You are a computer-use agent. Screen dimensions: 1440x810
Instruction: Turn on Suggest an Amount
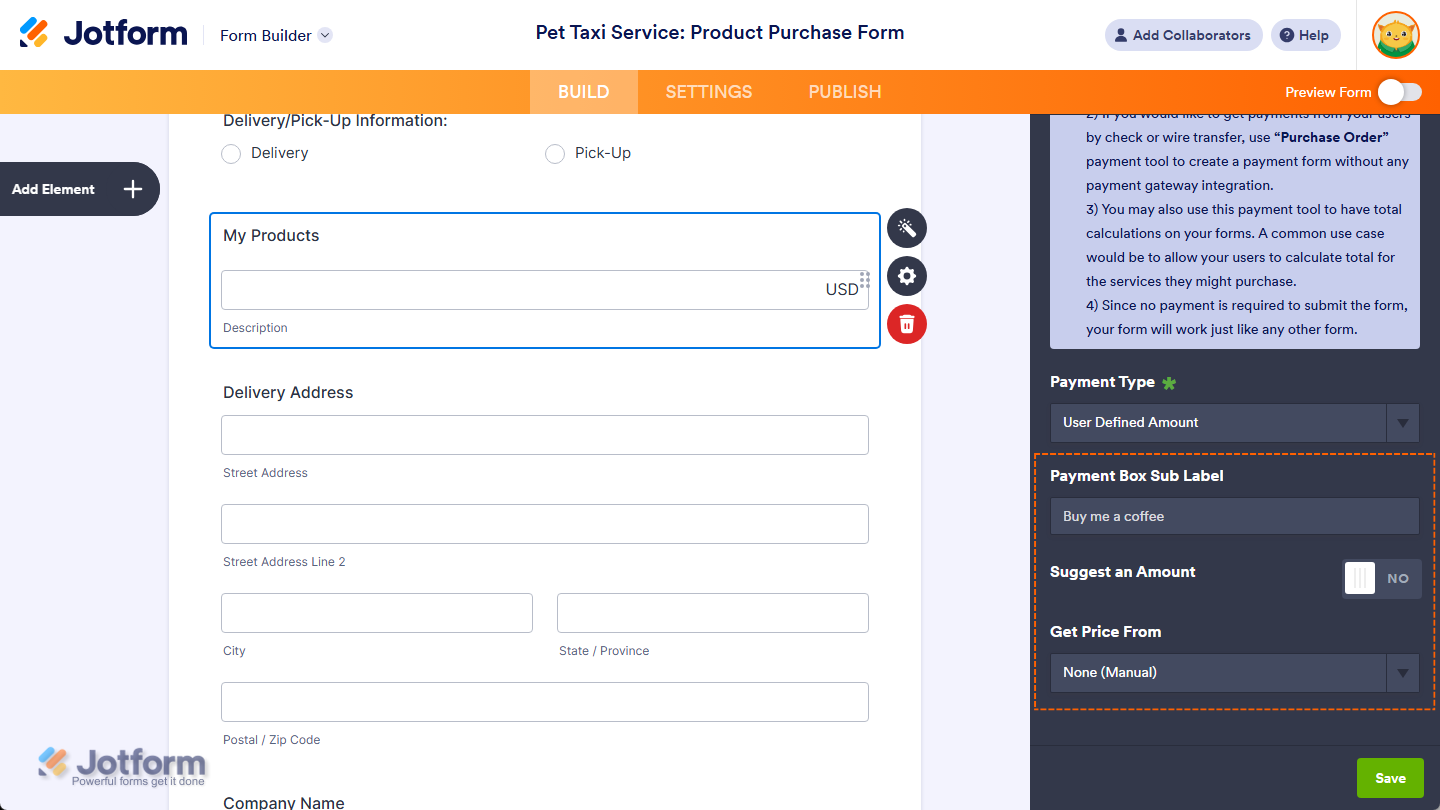tap(1381, 578)
